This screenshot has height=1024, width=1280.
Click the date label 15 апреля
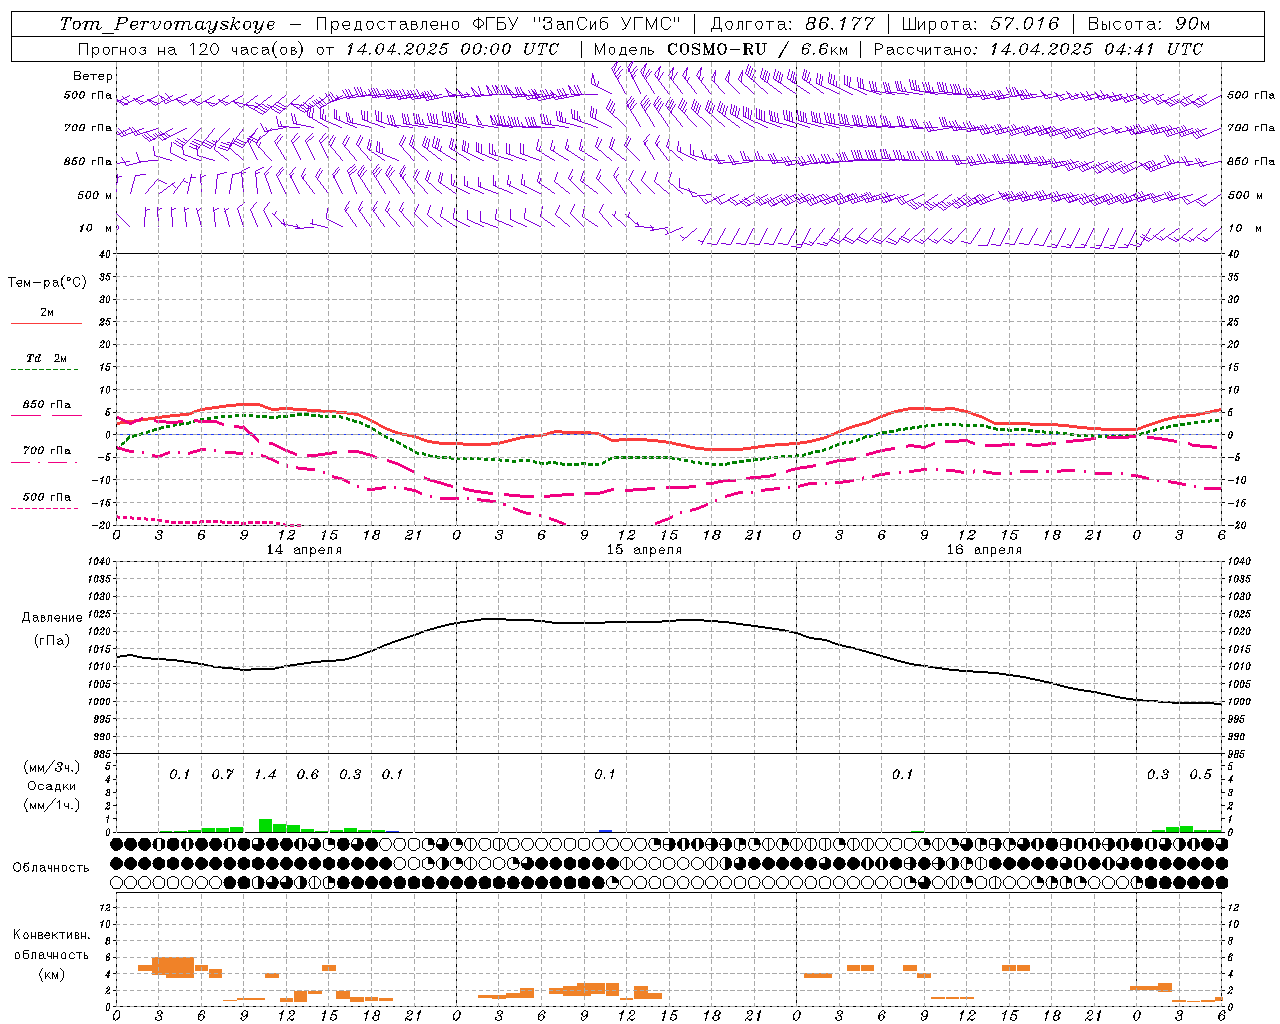point(644,550)
